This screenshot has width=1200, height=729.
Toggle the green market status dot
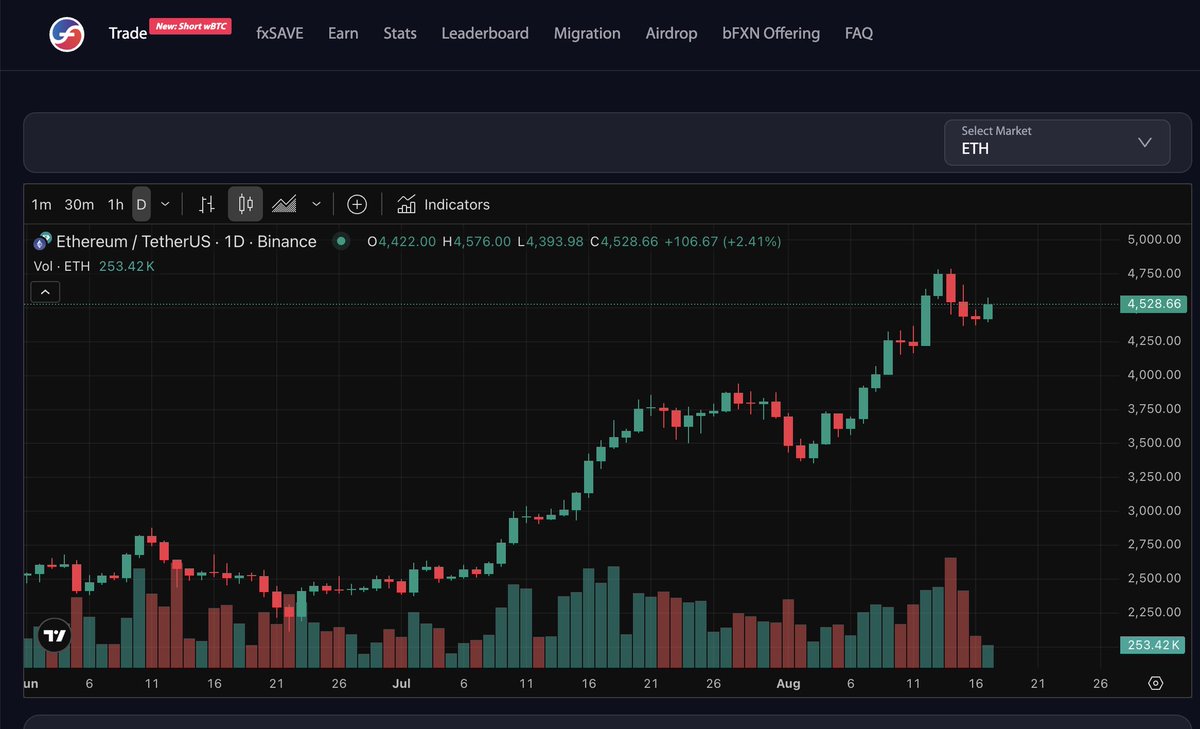(341, 241)
